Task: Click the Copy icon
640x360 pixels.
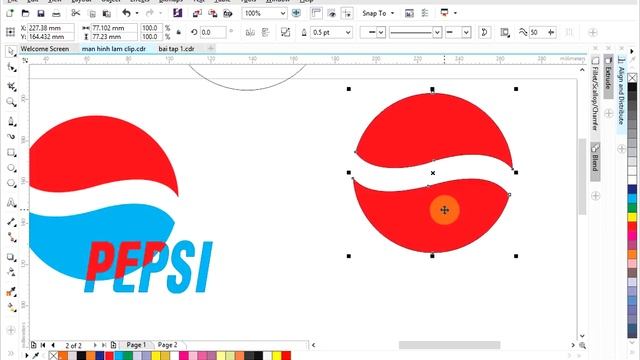Action: point(92,13)
